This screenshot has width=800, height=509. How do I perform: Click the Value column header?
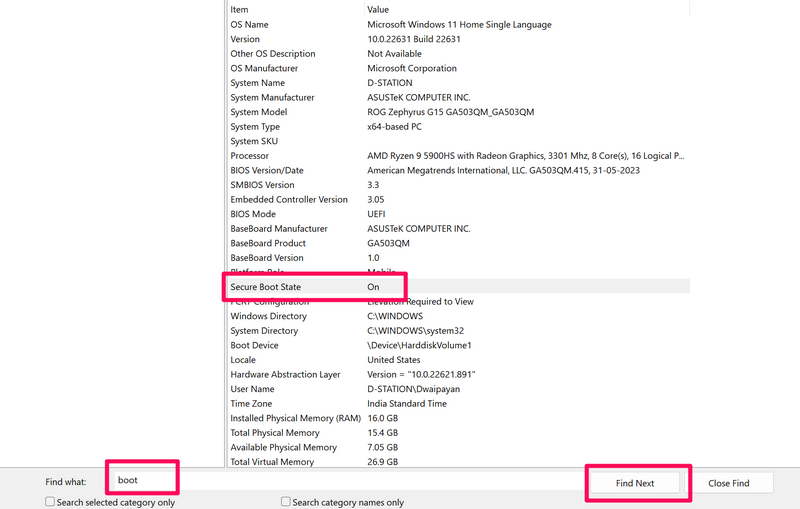tap(379, 9)
